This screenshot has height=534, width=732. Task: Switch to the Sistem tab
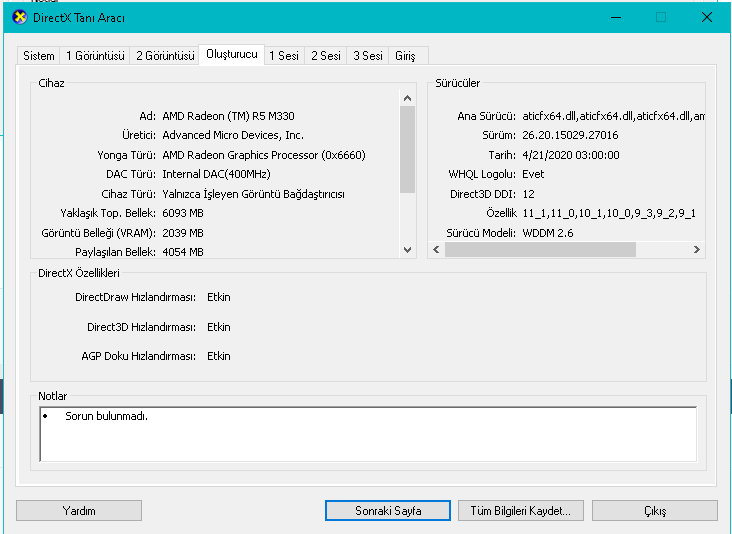click(x=39, y=56)
